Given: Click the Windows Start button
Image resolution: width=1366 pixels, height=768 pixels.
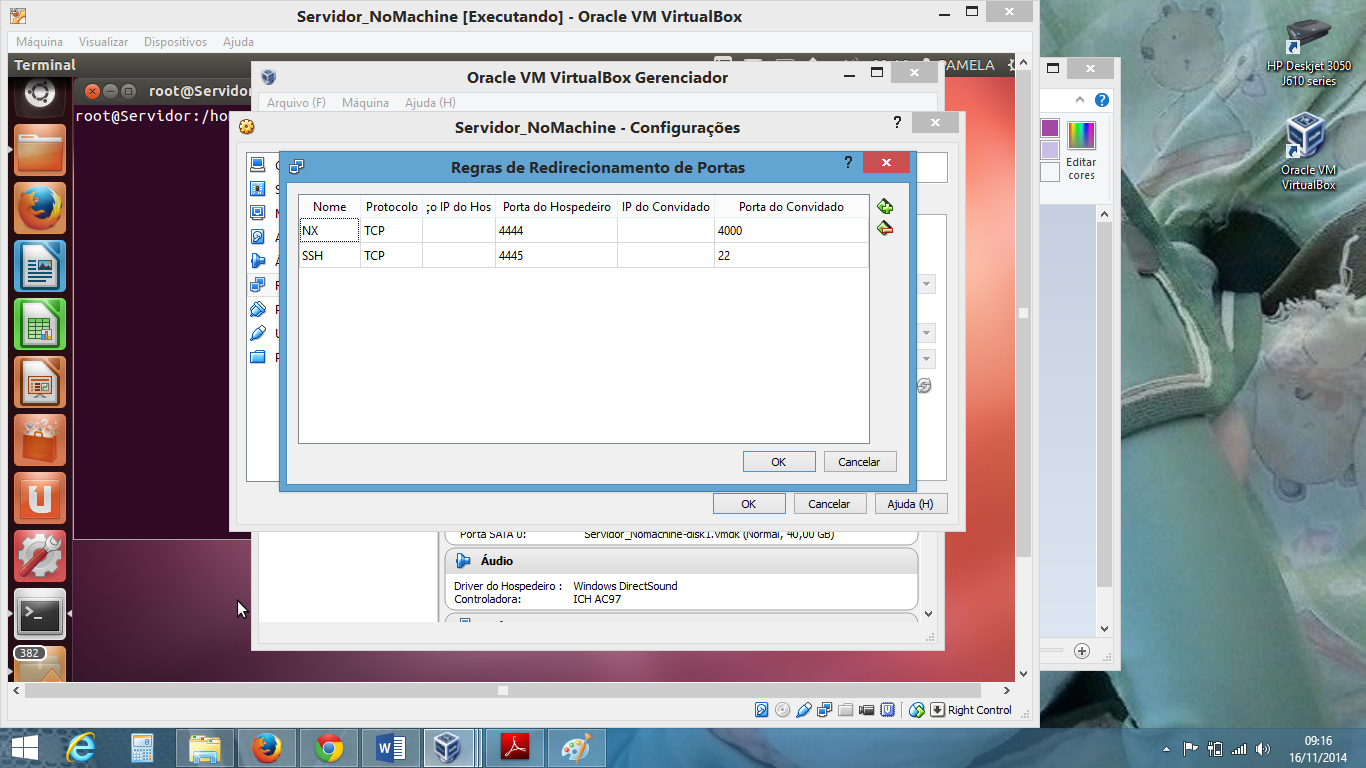Looking at the screenshot, I should tap(25, 748).
